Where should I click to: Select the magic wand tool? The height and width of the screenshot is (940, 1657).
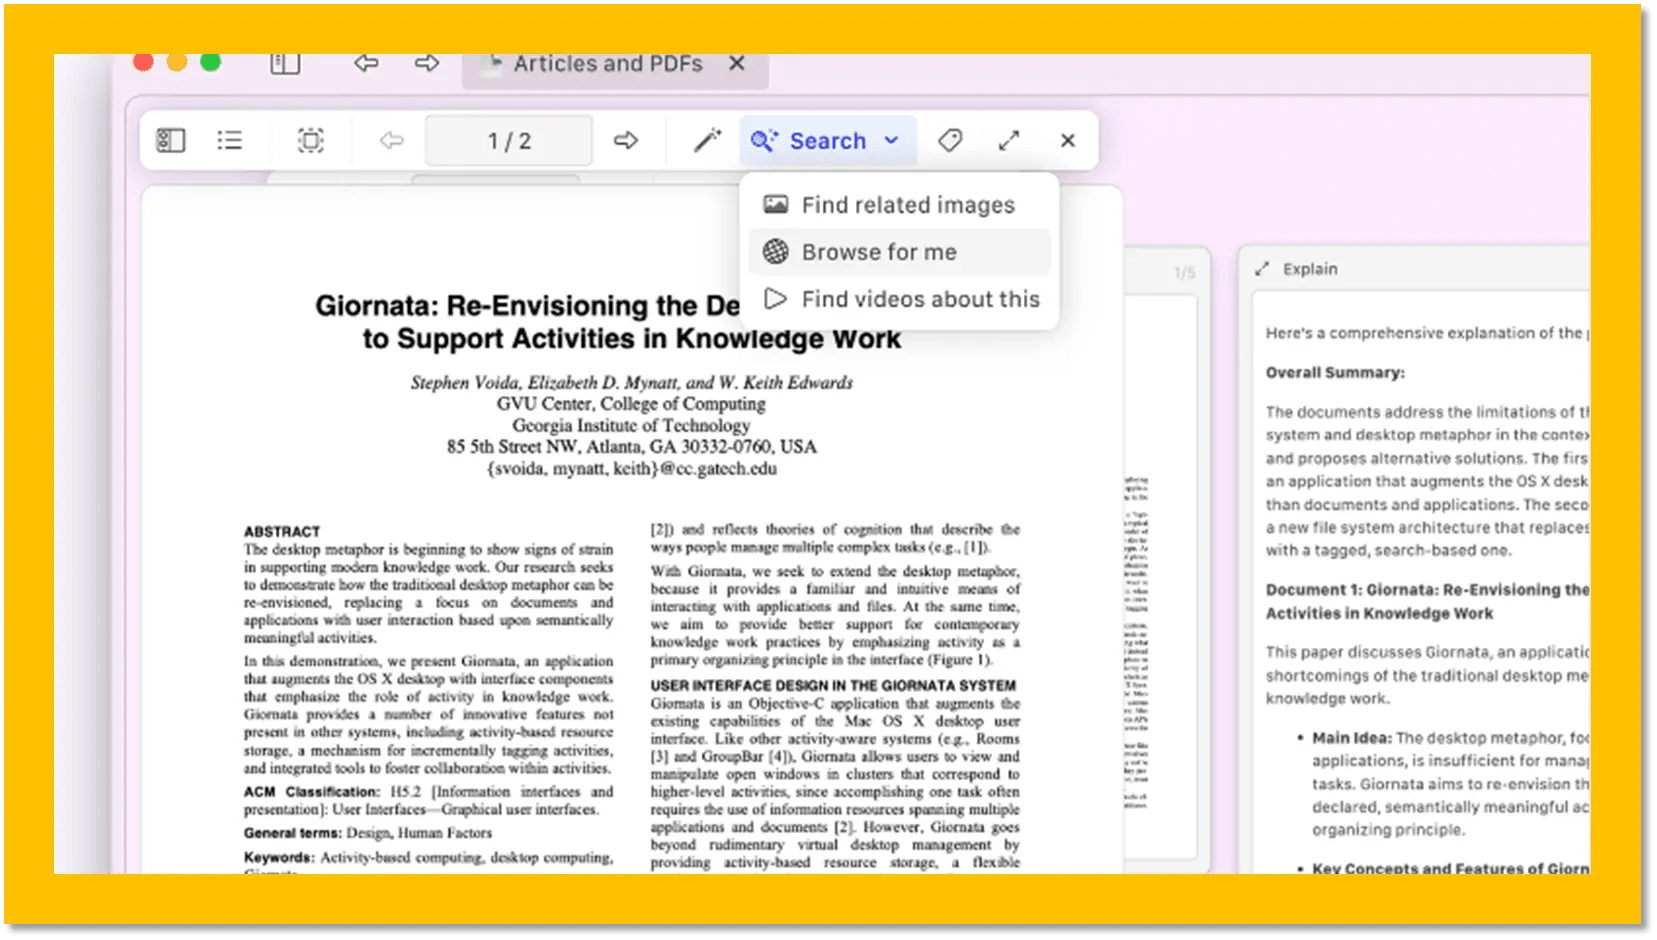[x=707, y=141]
